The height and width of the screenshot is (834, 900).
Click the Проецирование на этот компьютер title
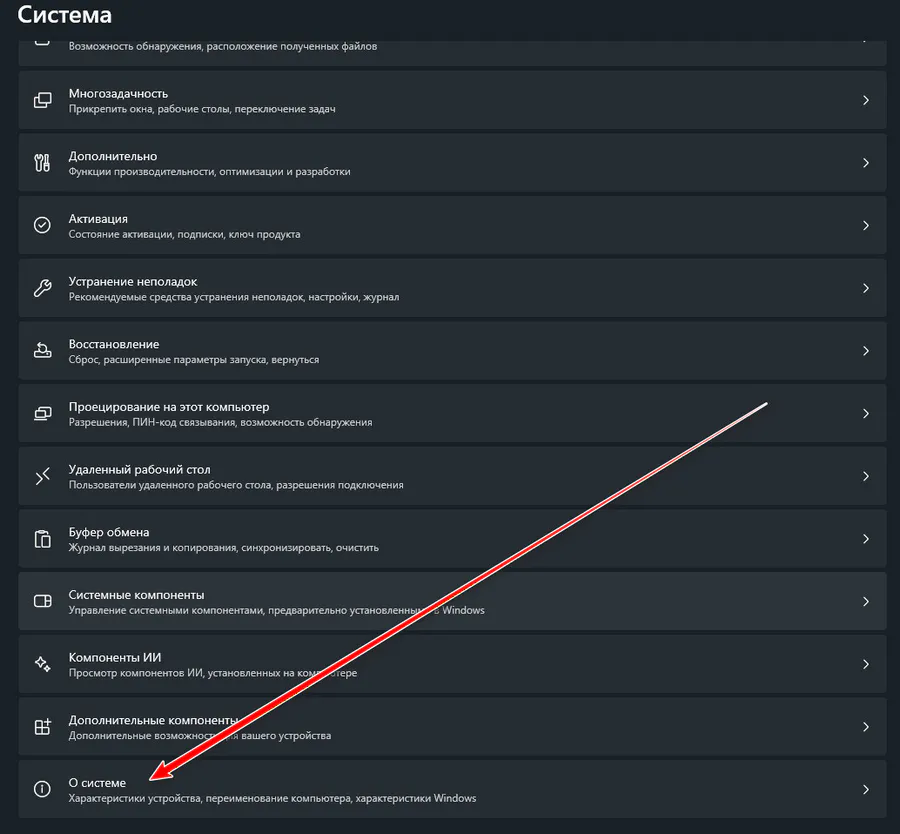tap(169, 406)
